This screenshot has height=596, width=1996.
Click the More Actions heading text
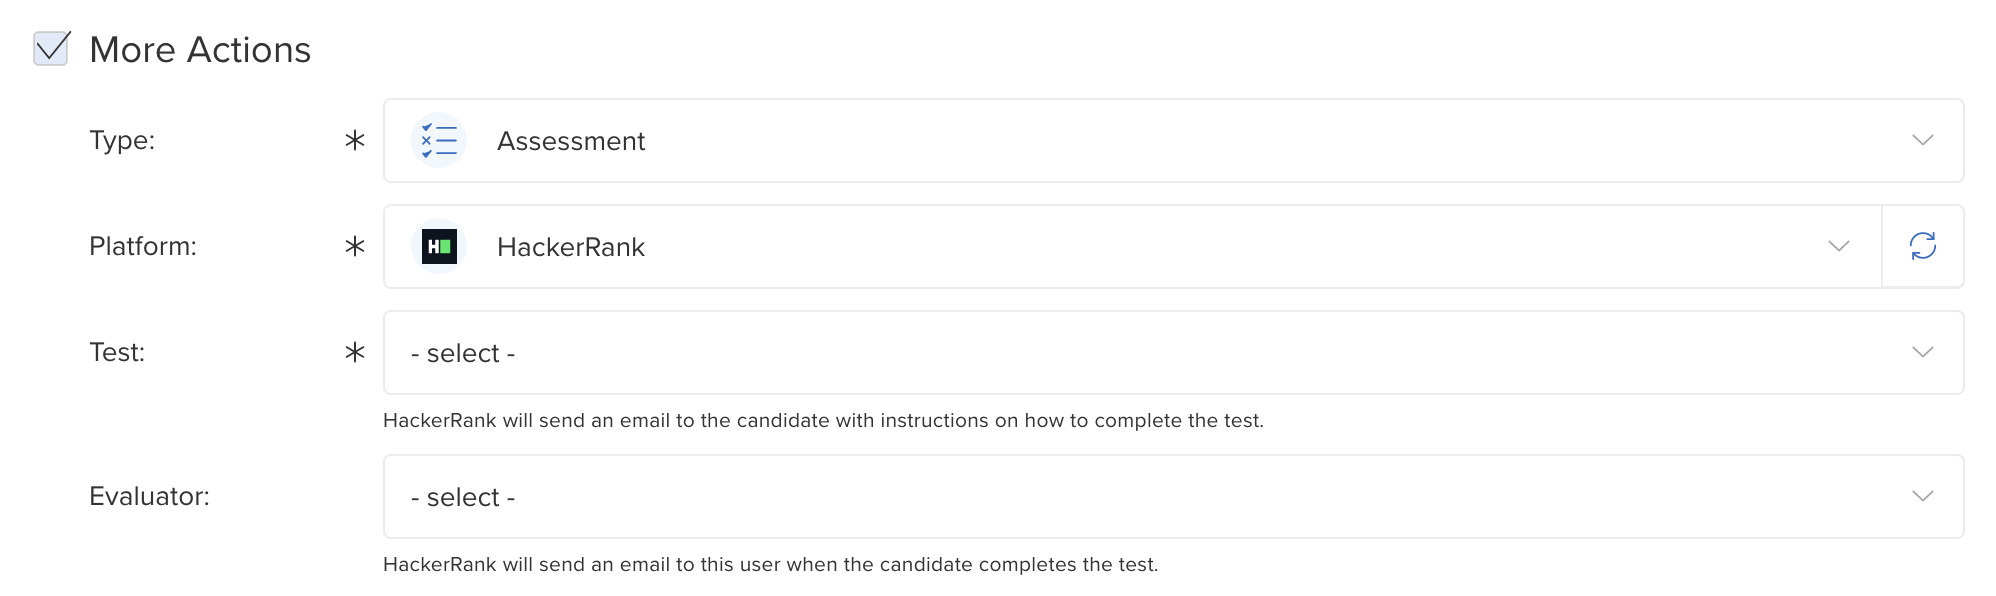click(x=200, y=50)
